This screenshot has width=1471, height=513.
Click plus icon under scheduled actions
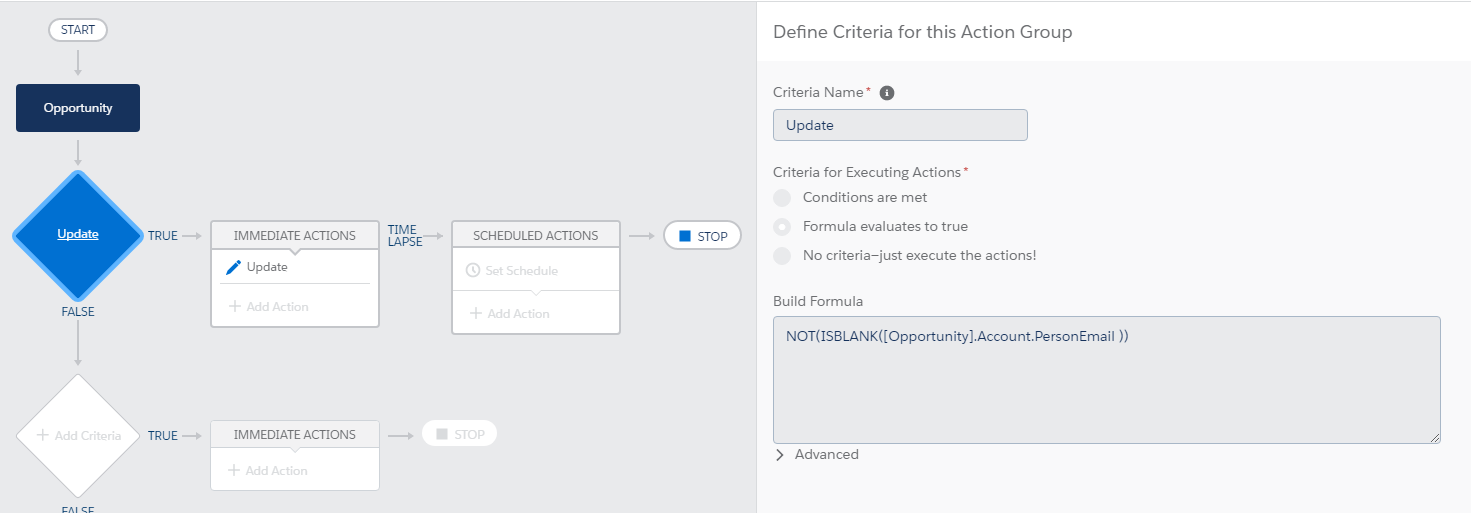pos(475,314)
